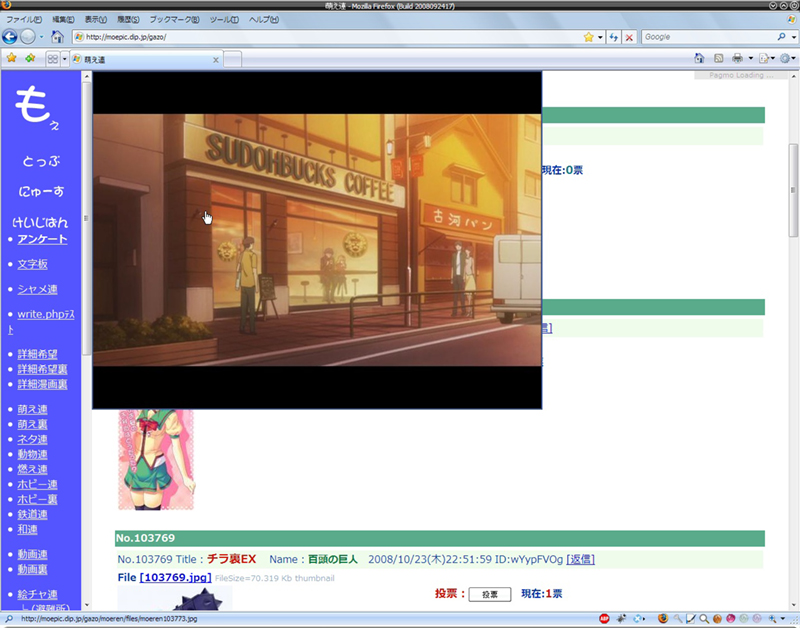The image size is (800, 628).
Task: Click the greyed Forward navigation button
Action: tap(28, 37)
